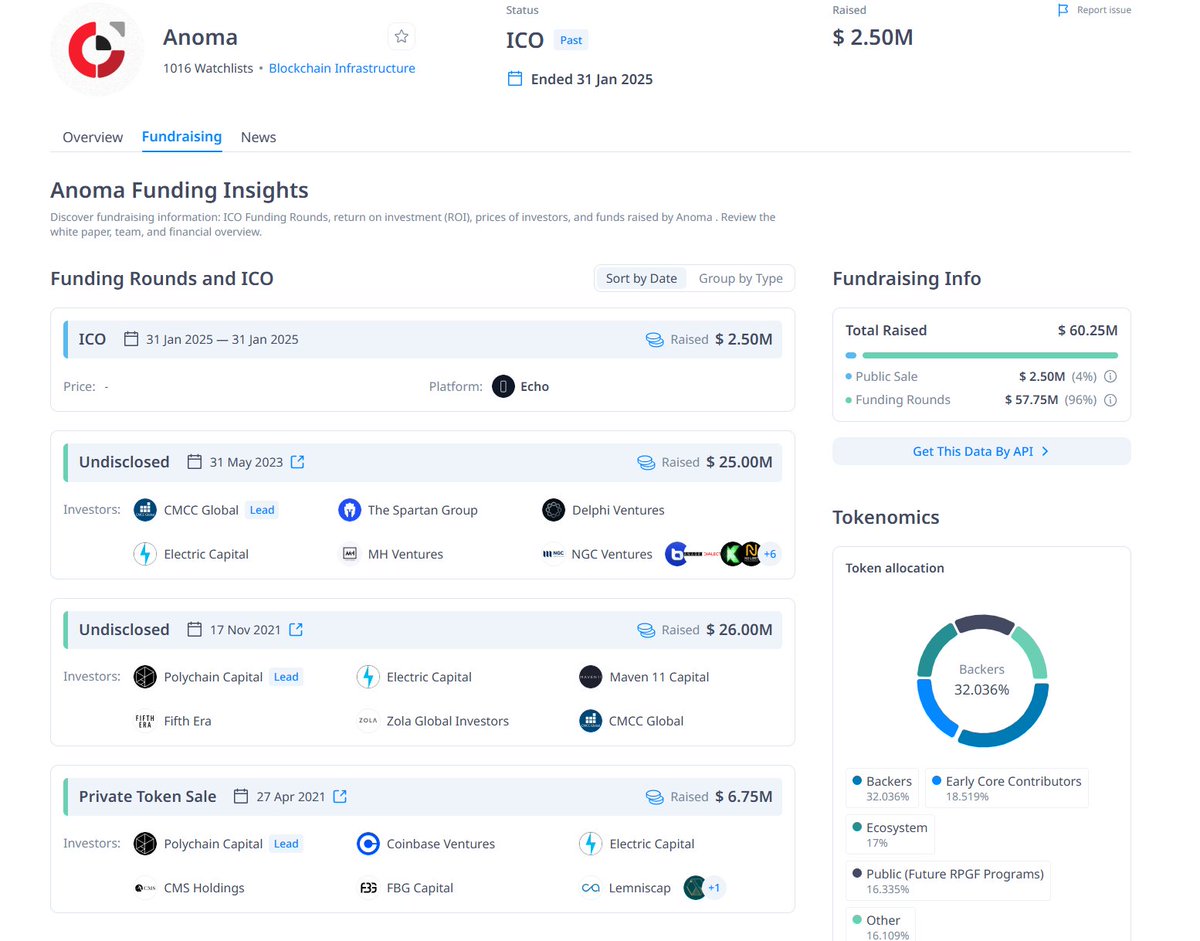Click the Anoma project logo
Image resolution: width=1200 pixels, height=941 pixels.
97,50
